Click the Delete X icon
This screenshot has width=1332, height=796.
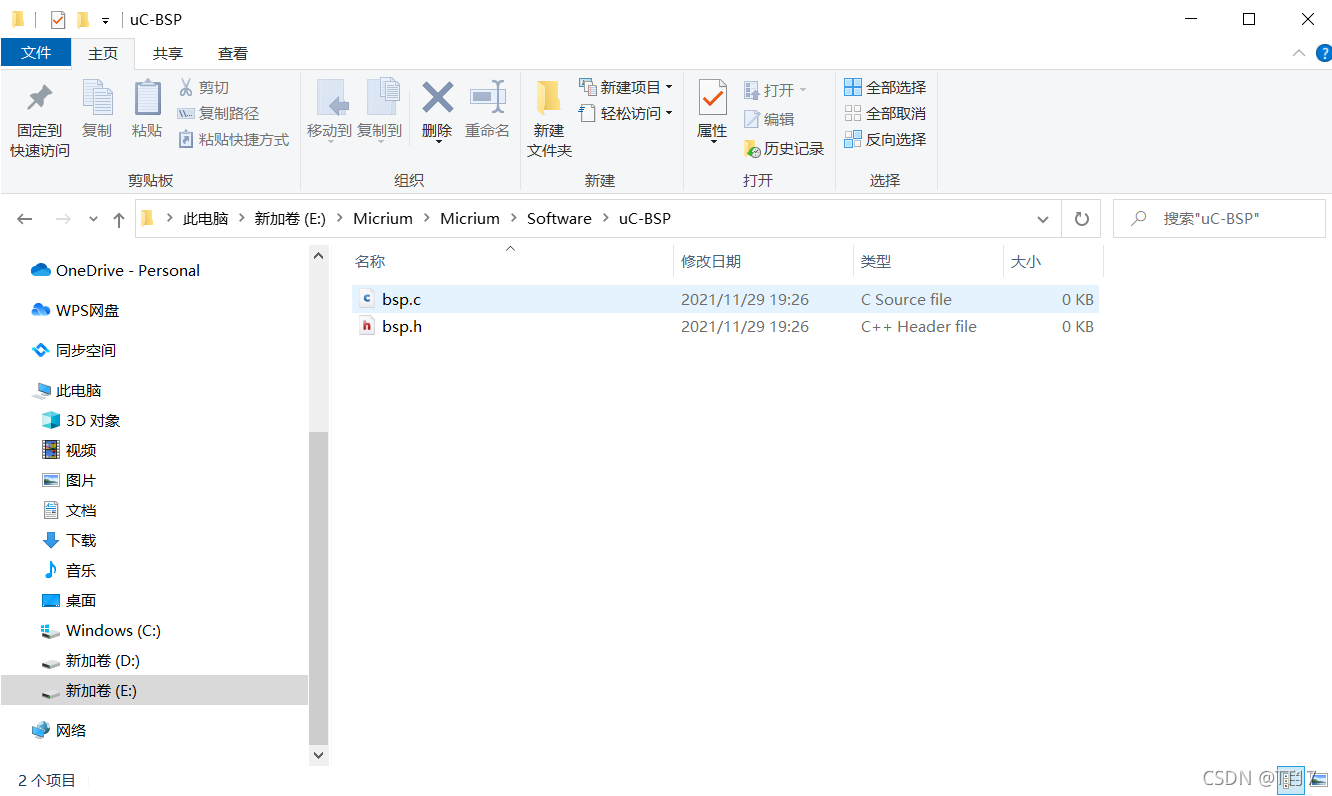pyautogui.click(x=437, y=98)
